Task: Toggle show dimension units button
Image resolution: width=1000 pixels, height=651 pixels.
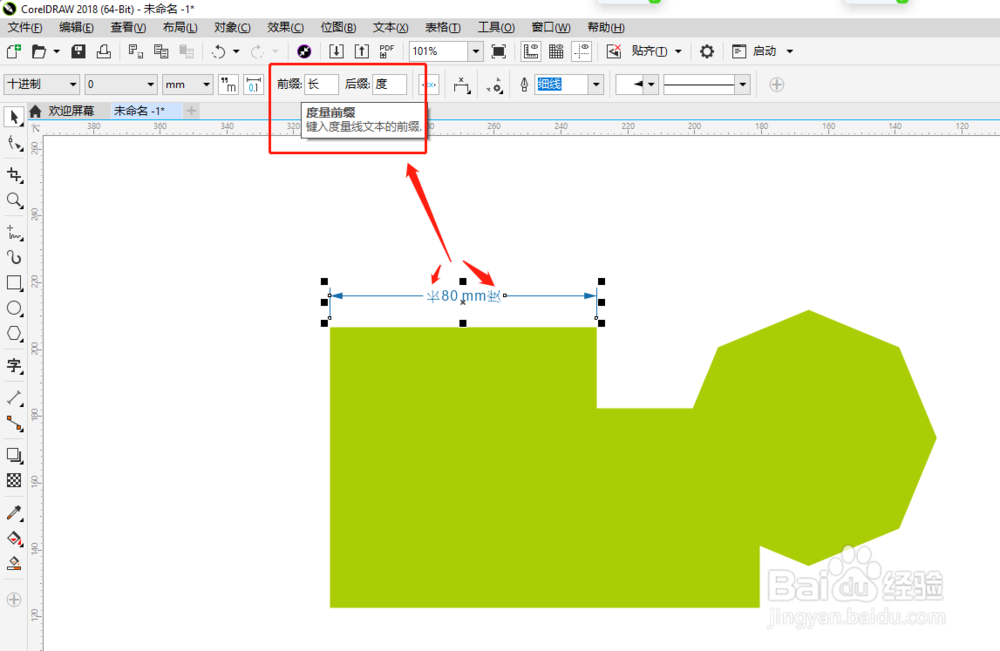Action: [x=228, y=85]
